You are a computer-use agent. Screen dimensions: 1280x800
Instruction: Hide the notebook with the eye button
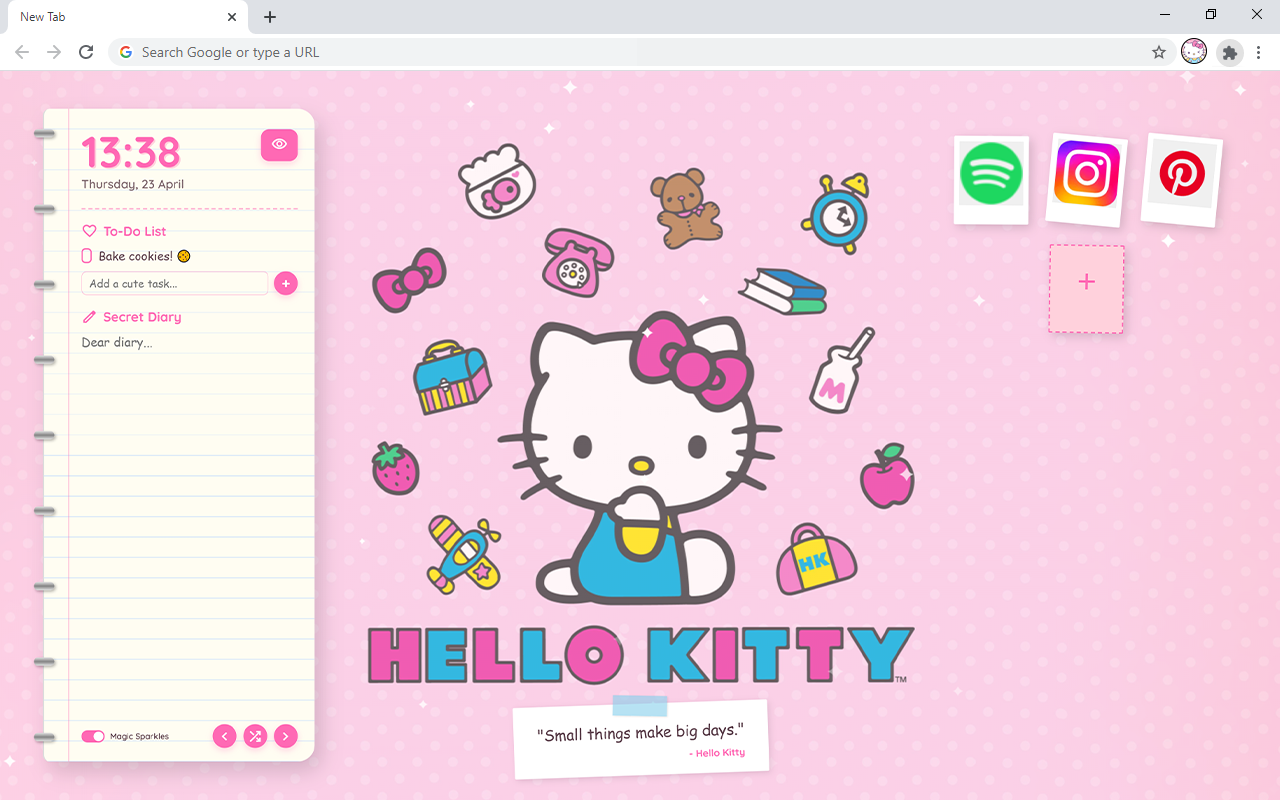pyautogui.click(x=279, y=145)
